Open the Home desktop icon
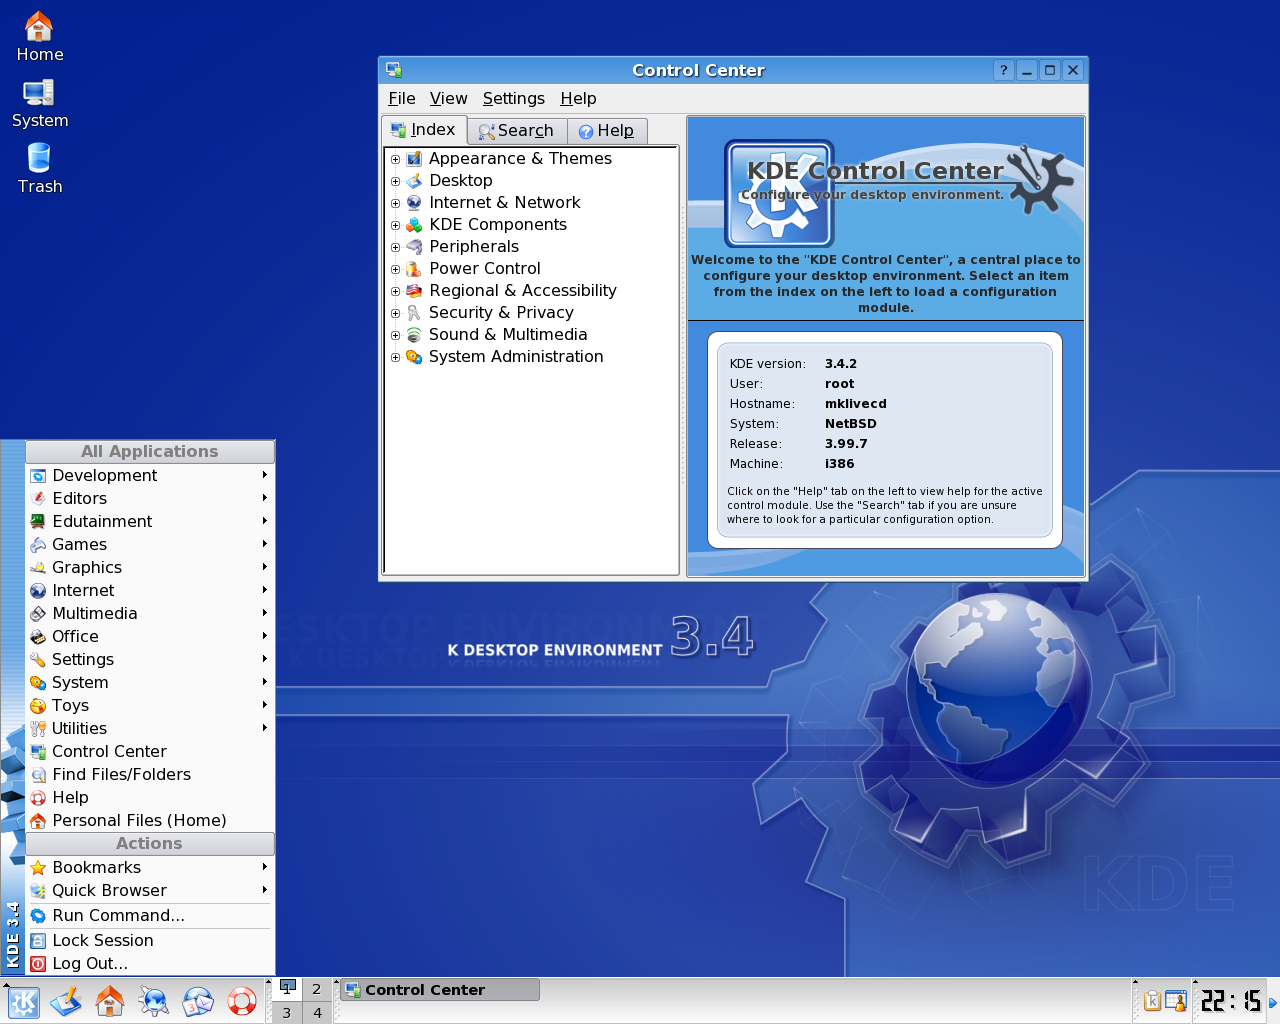 [39, 36]
